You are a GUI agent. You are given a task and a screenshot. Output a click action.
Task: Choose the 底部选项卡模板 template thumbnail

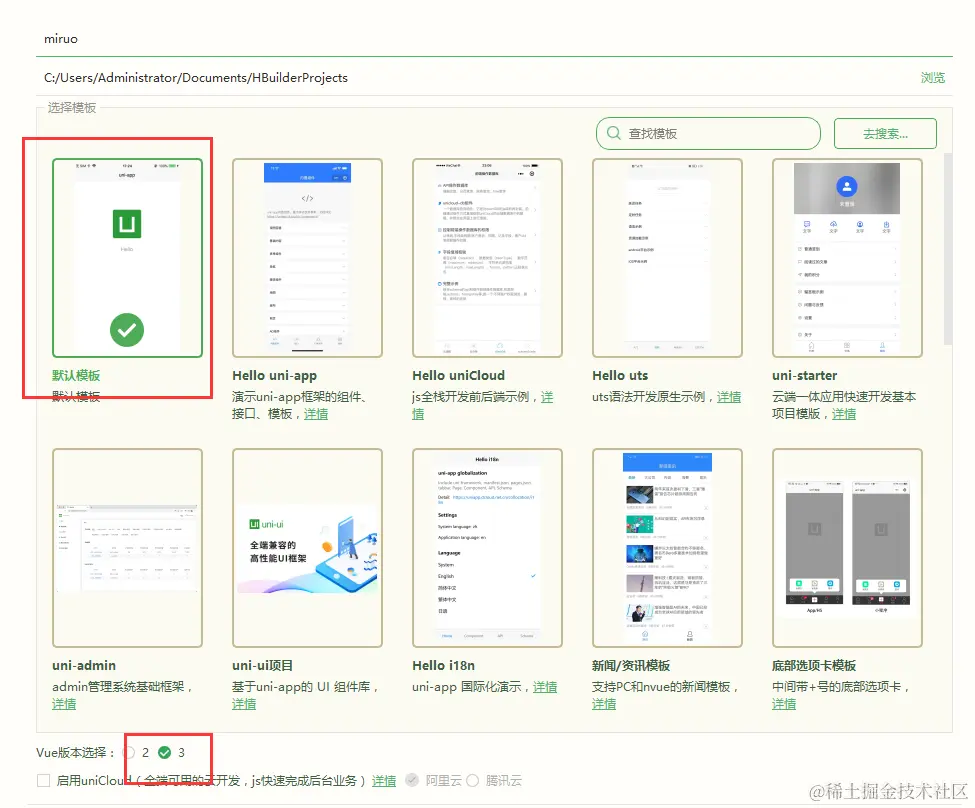click(x=847, y=547)
